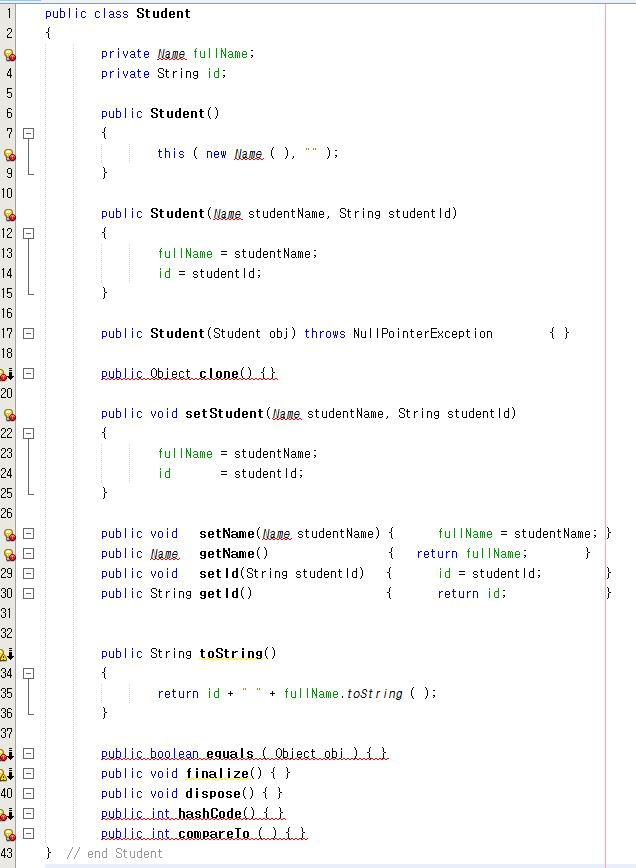Click 'hashCode' method name
636x868 pixels.
pos(210,813)
